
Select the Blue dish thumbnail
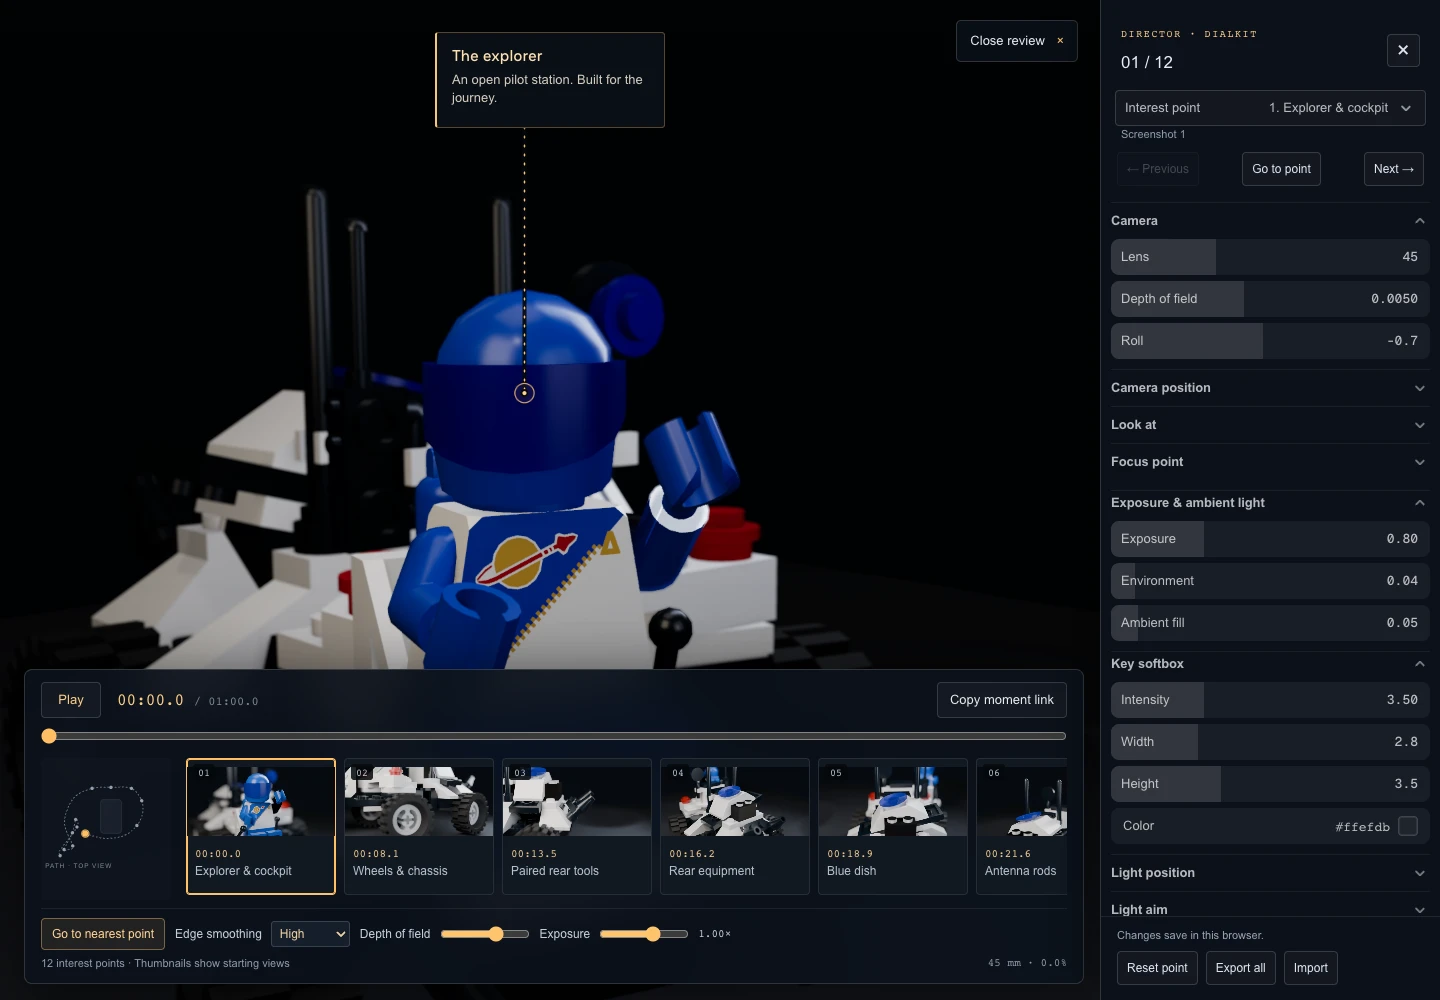point(893,827)
